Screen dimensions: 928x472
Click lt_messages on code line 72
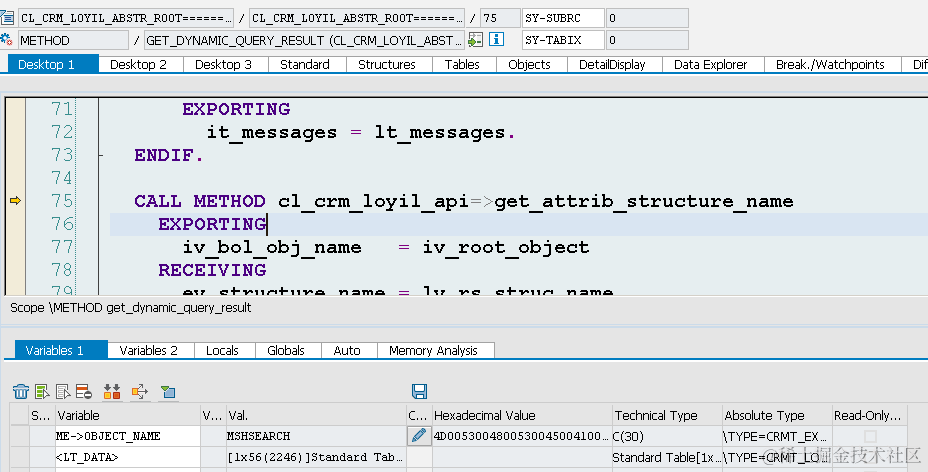440,132
